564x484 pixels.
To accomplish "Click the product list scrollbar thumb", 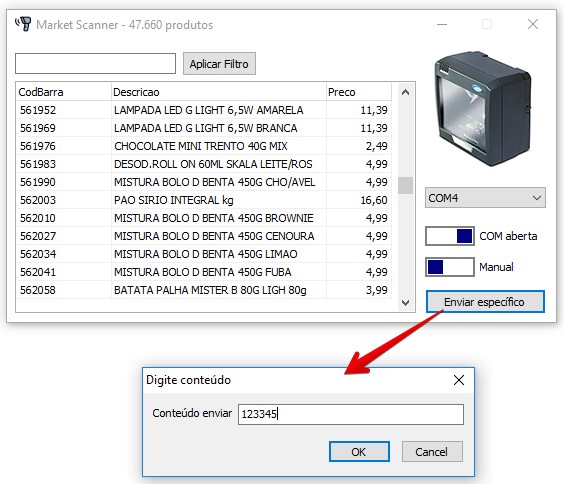I will [x=405, y=186].
